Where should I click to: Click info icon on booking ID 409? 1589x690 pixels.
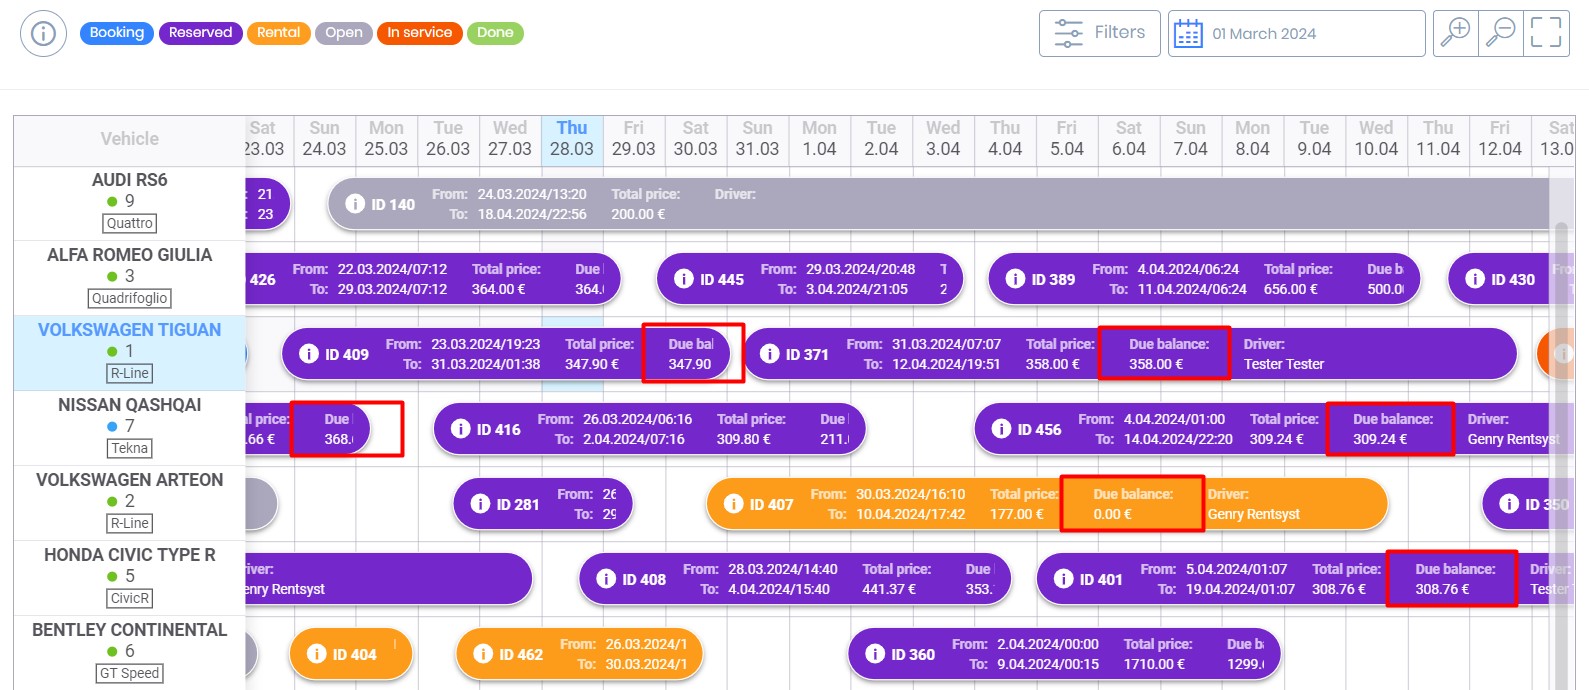tap(309, 354)
